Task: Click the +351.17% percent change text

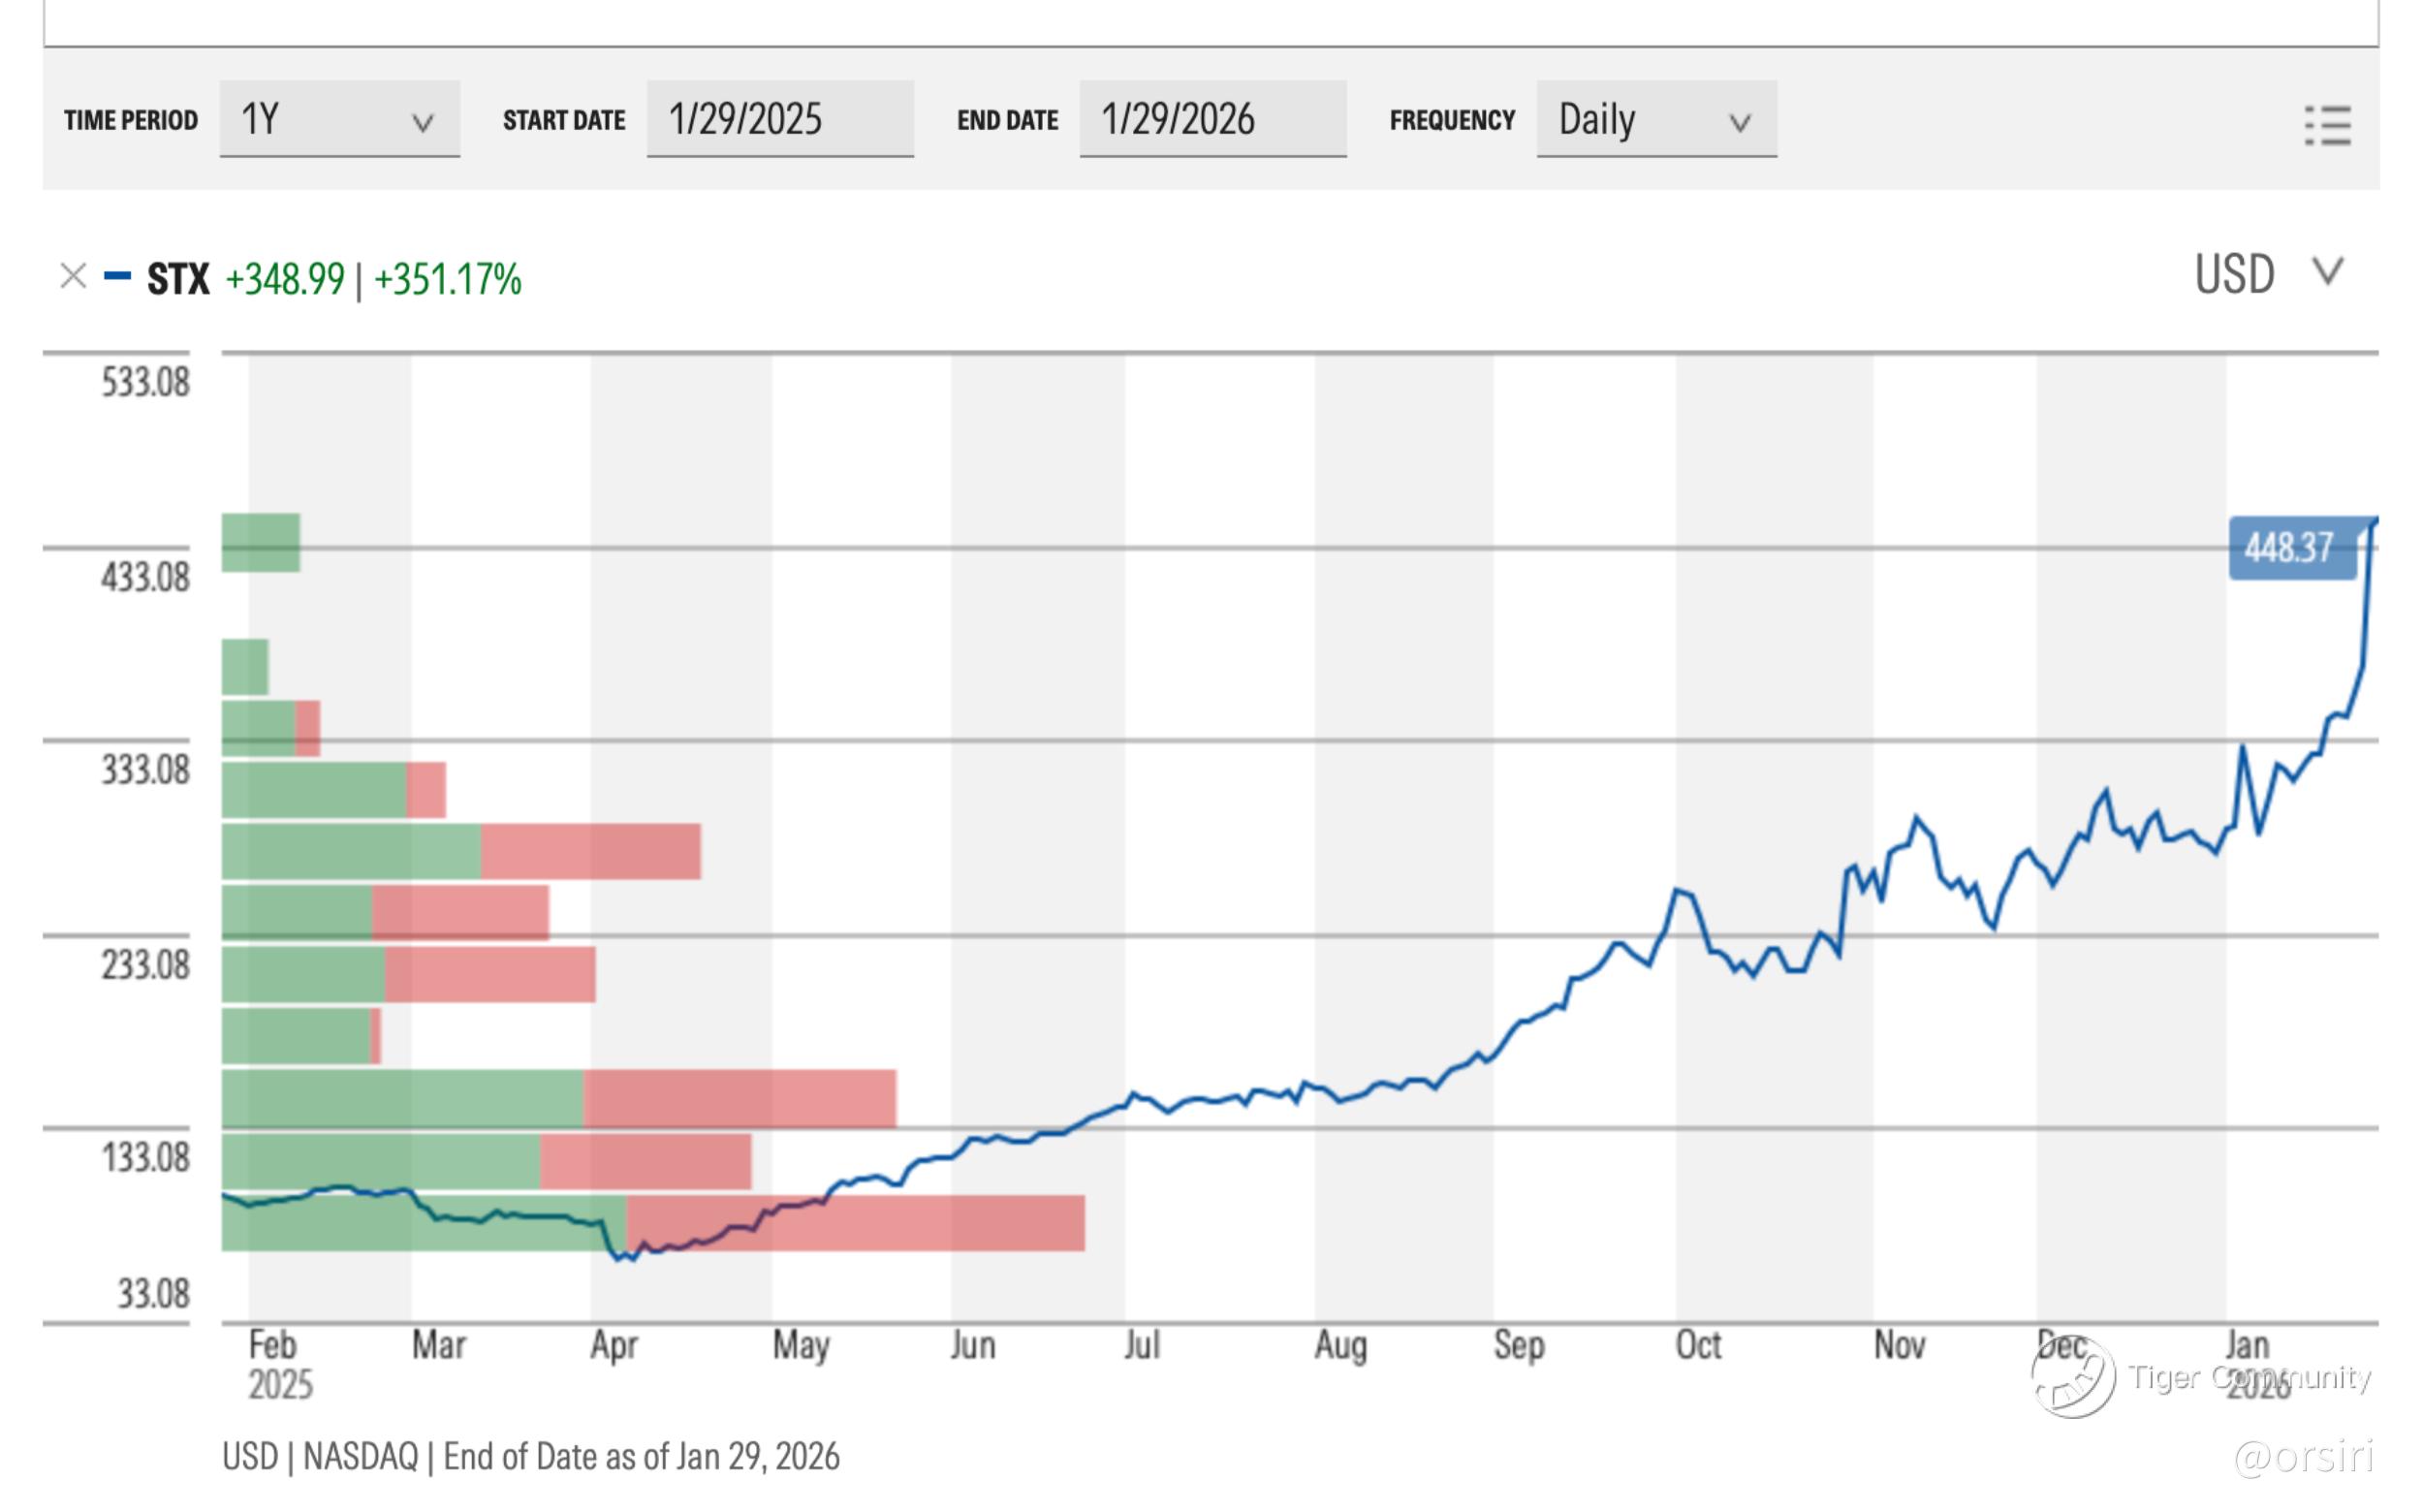Action: (x=447, y=280)
